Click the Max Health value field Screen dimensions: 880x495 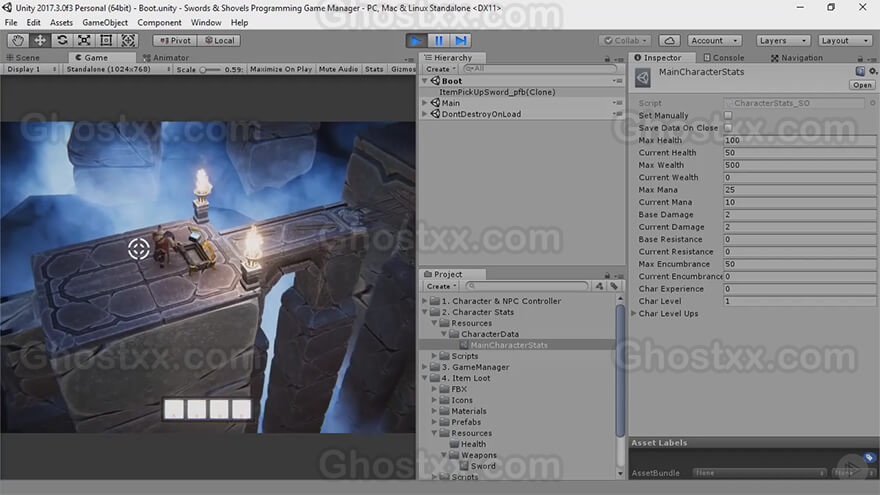pos(800,140)
